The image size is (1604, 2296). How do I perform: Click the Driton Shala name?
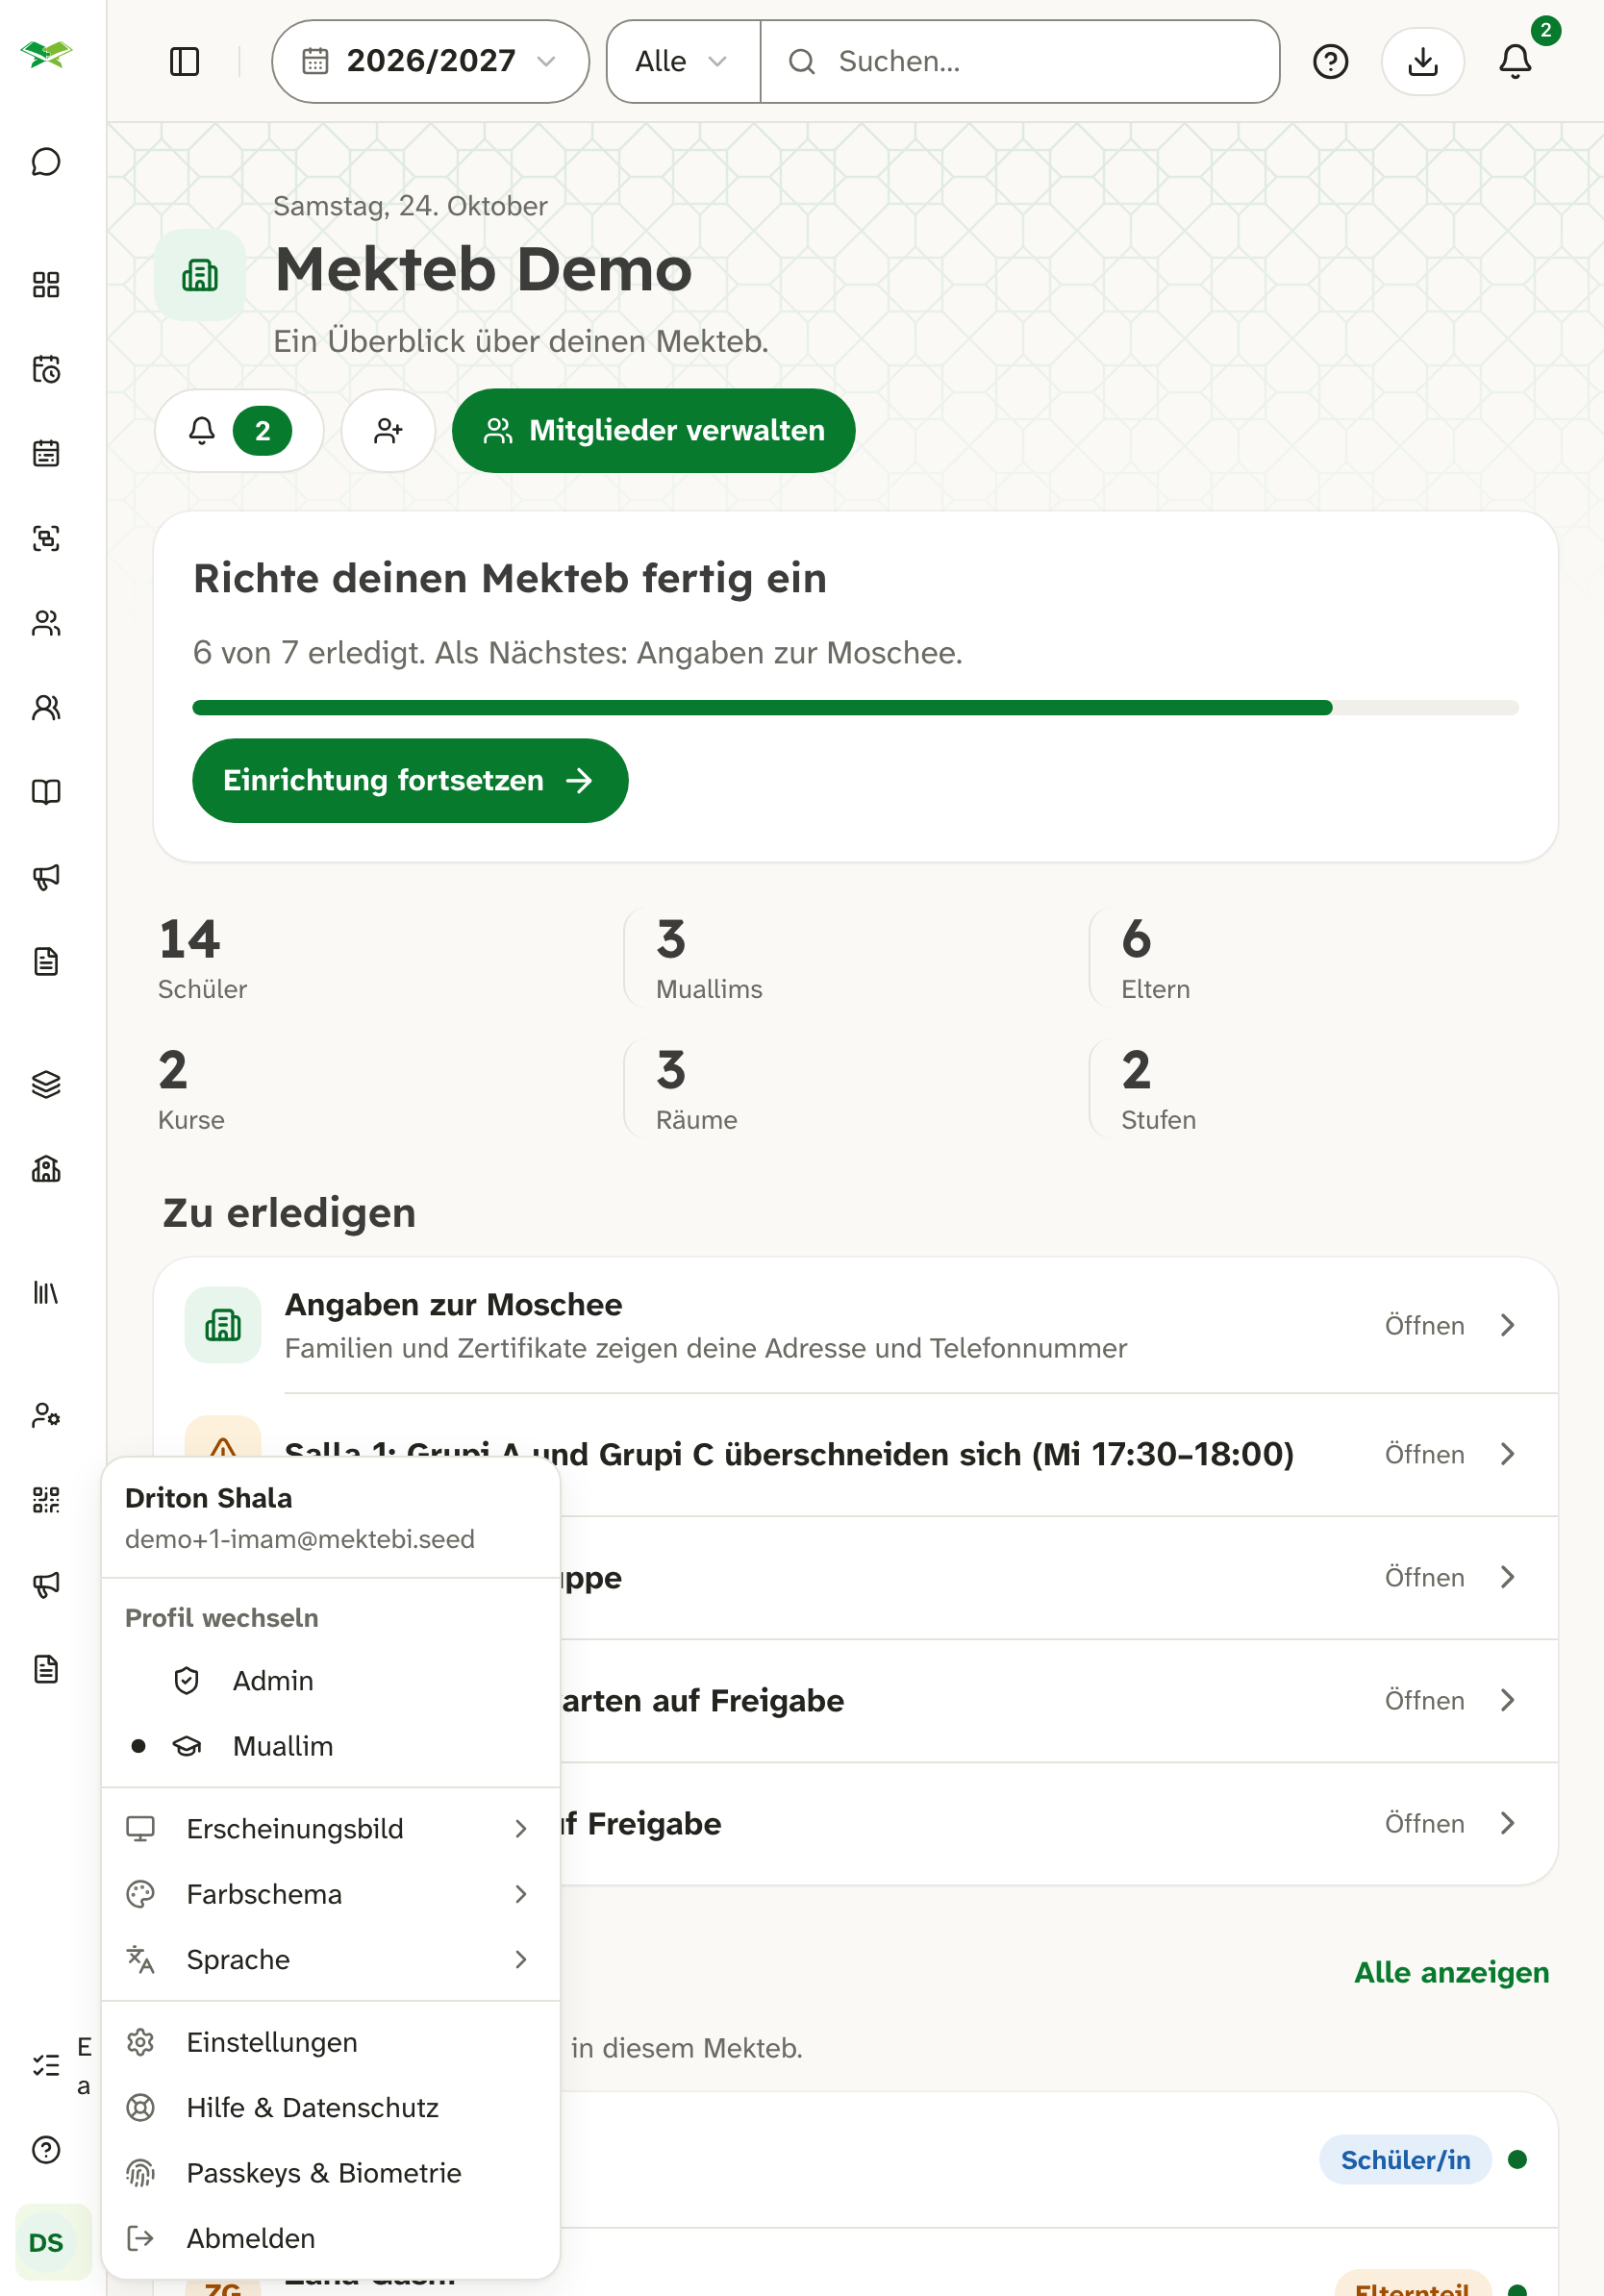[208, 1498]
